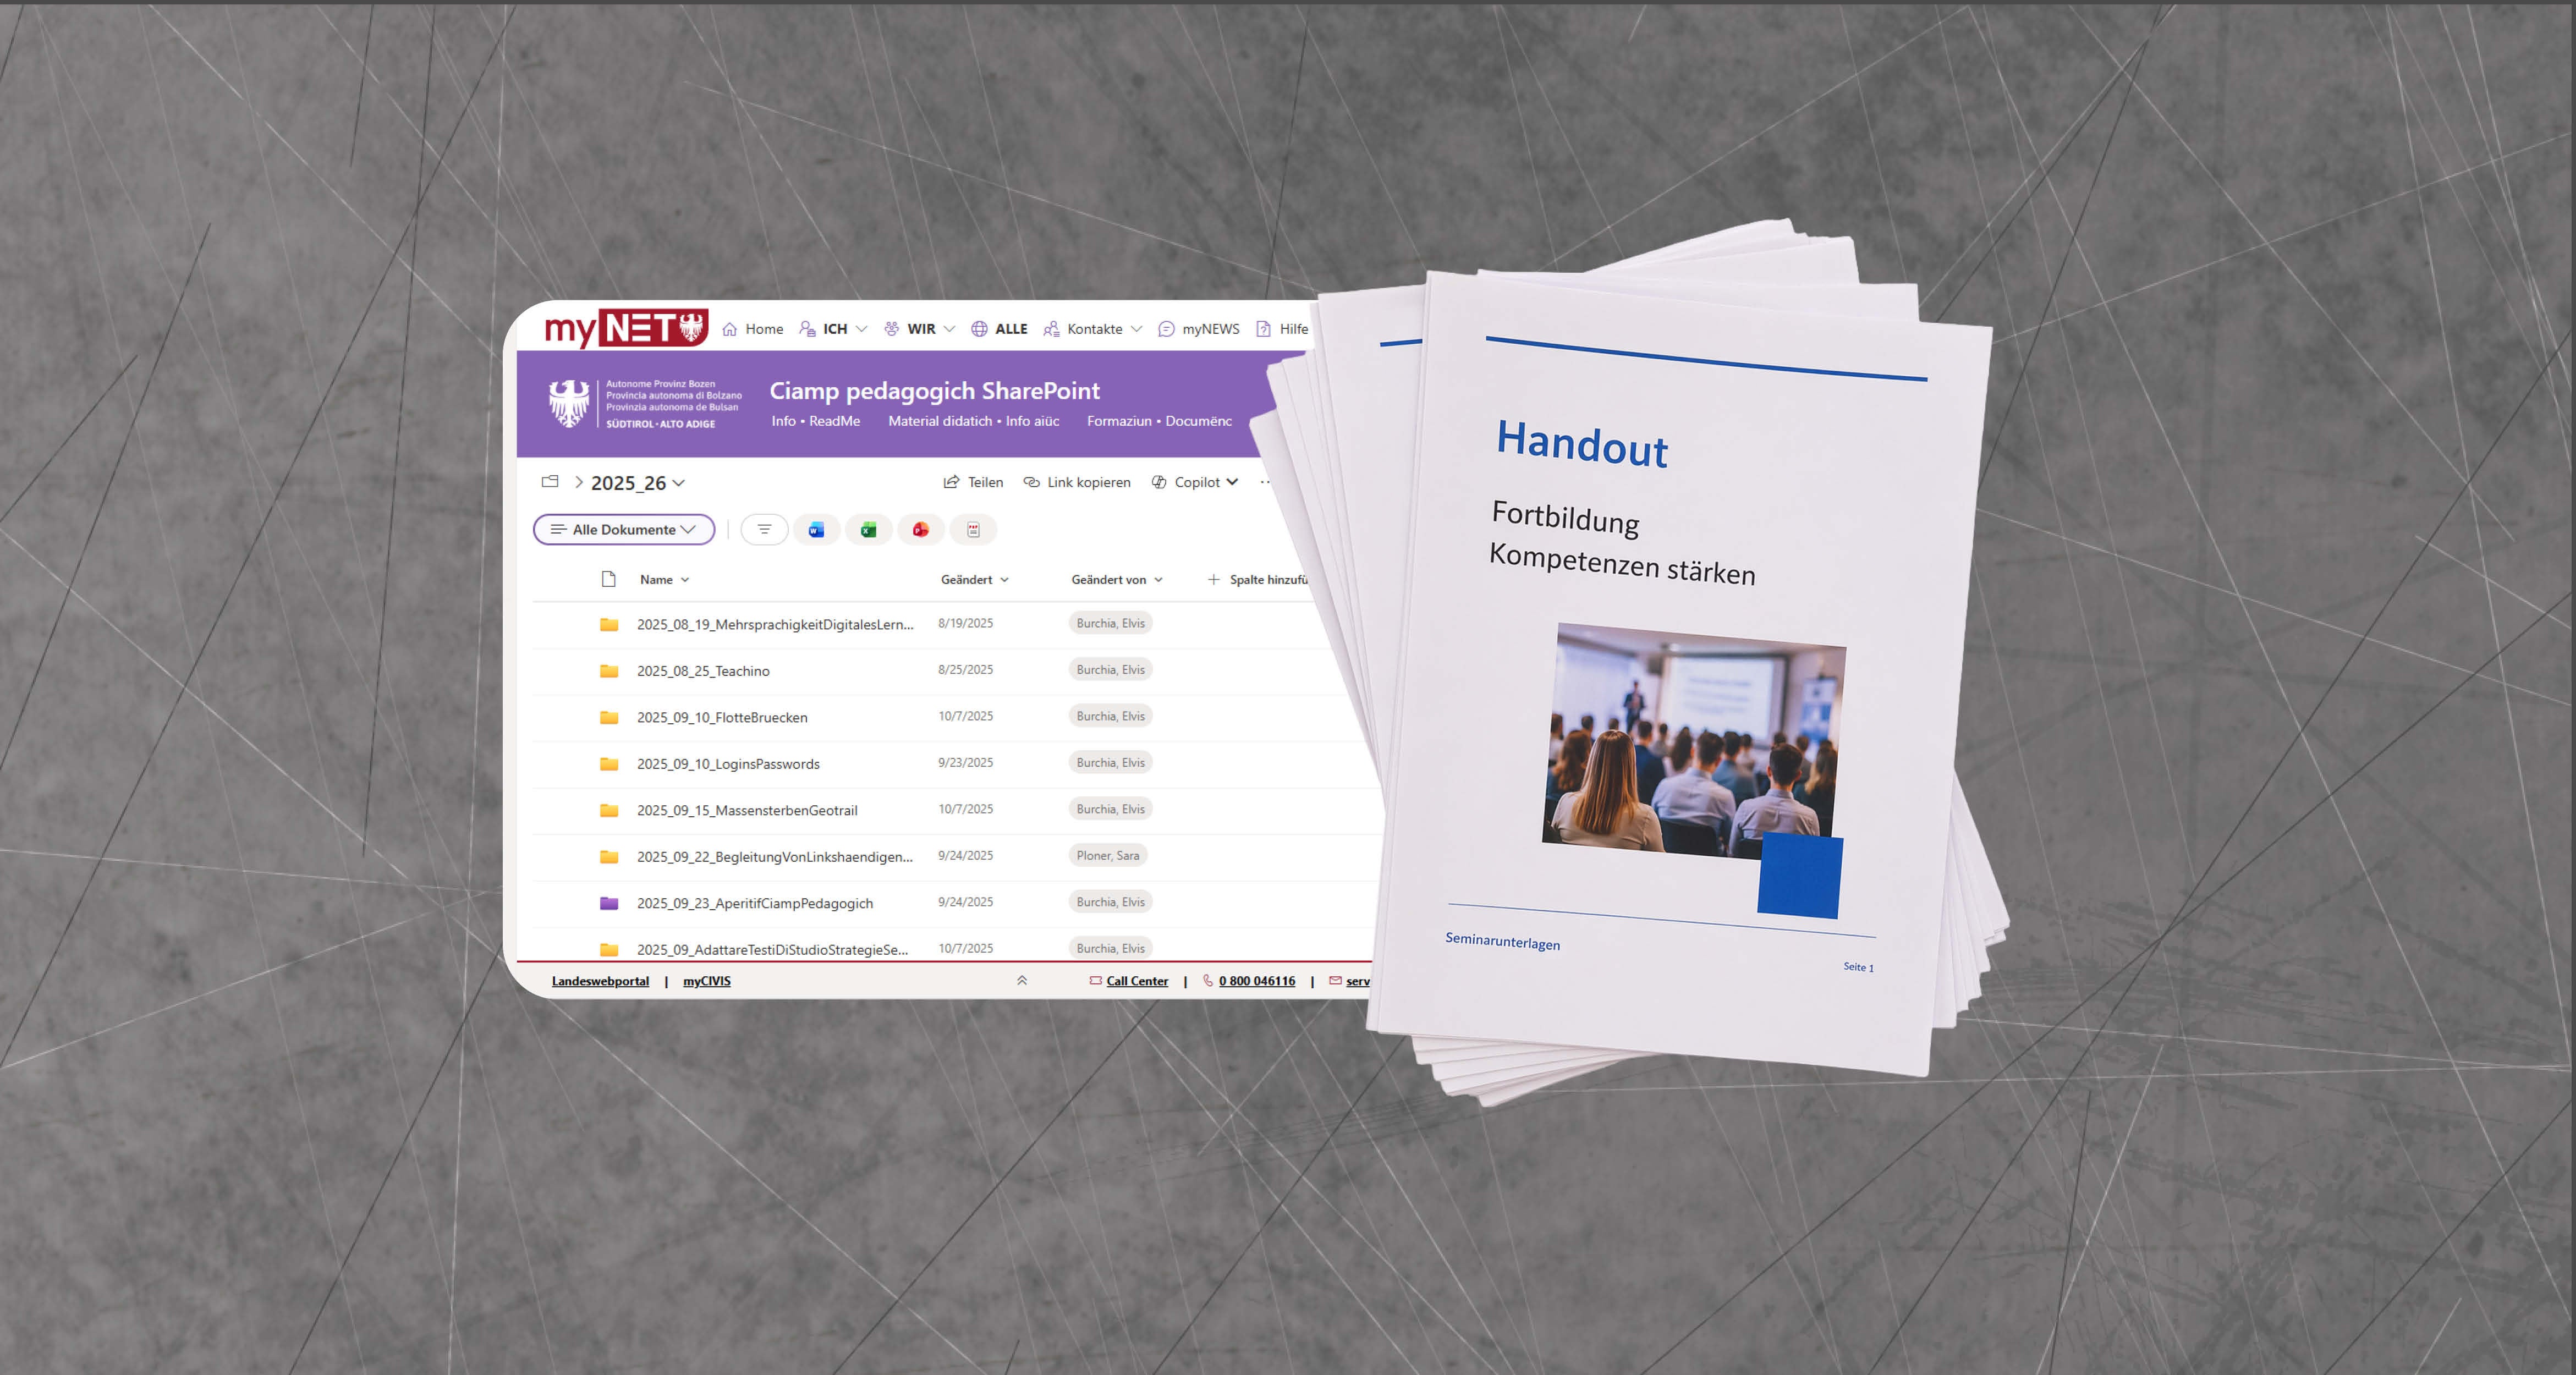2576x1375 pixels.
Task: Filter documents by Excel file type
Action: [x=868, y=530]
